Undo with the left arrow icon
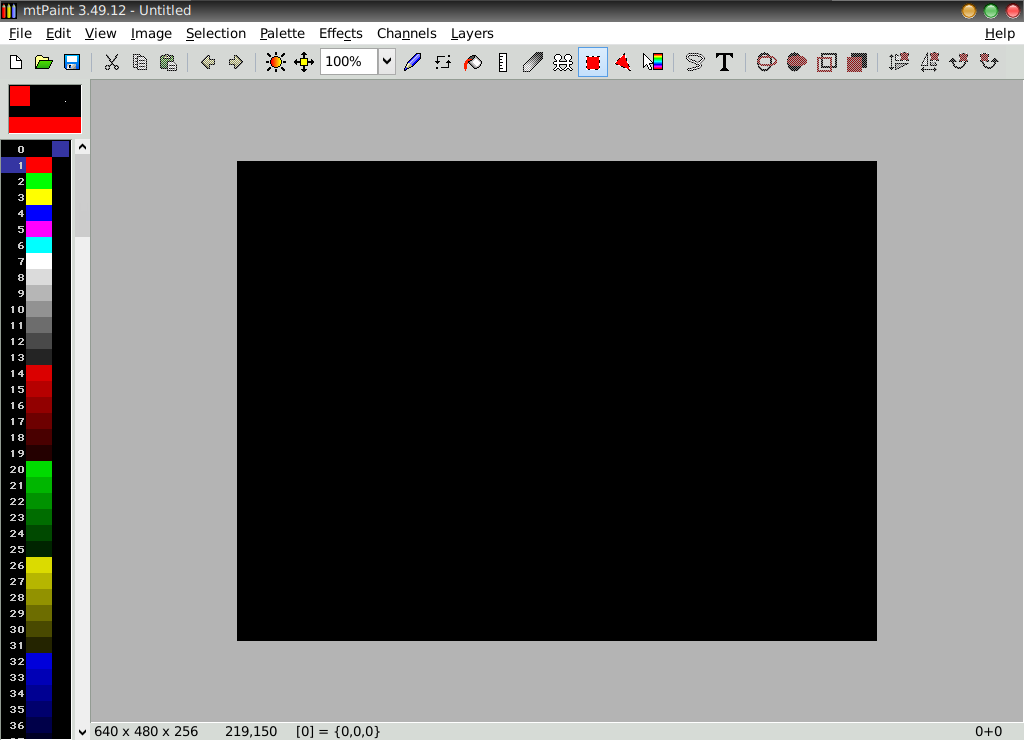1024x740 pixels. (208, 62)
